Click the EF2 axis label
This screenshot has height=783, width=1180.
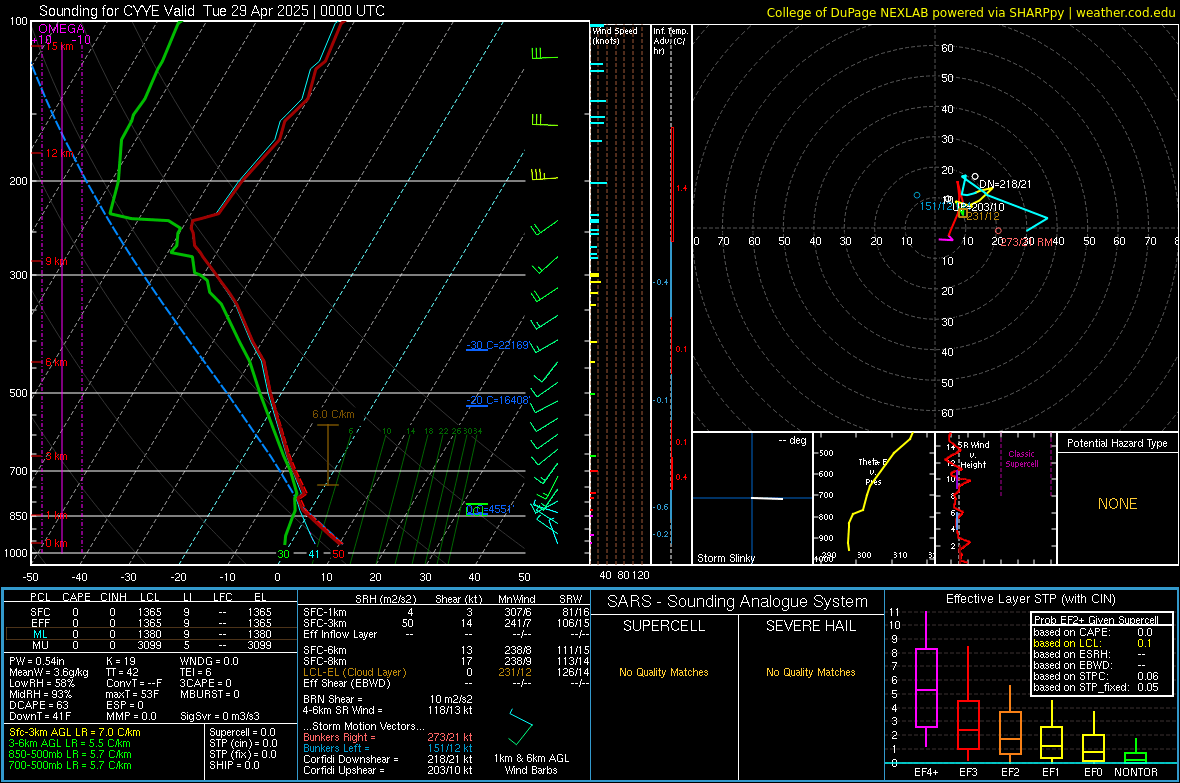point(1010,772)
